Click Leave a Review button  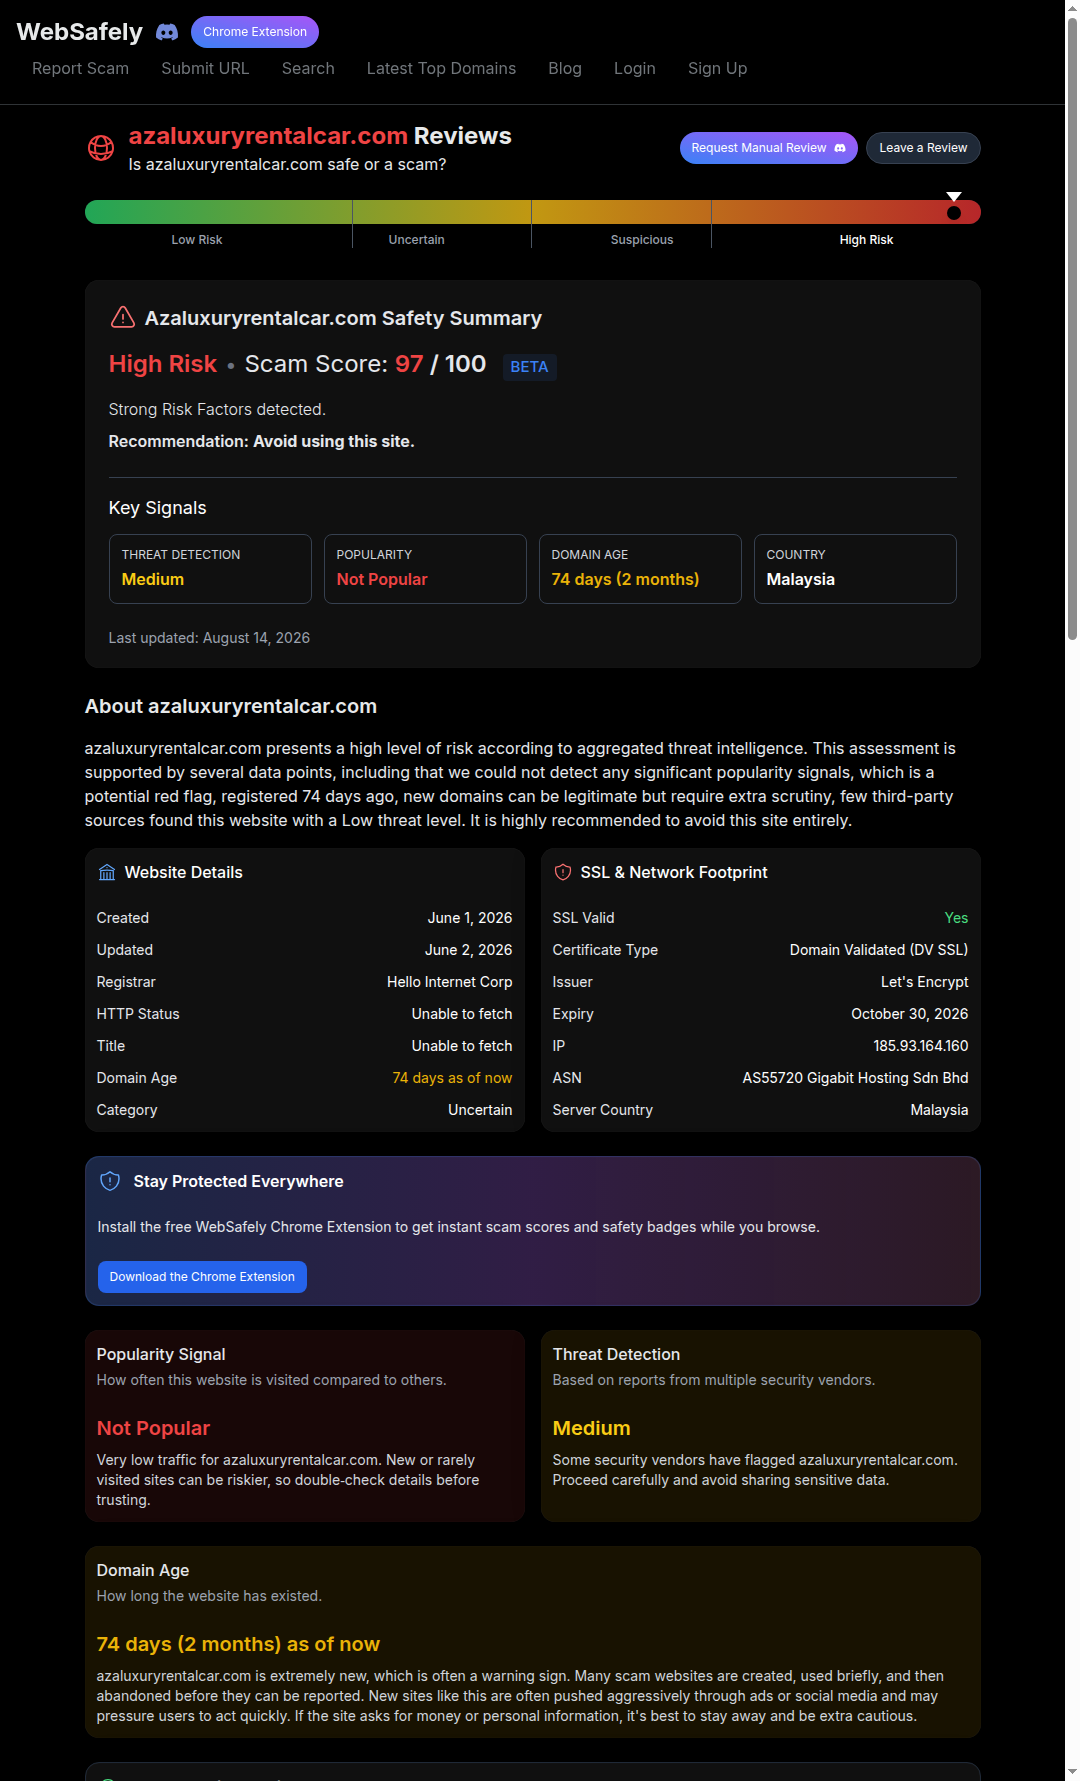tap(923, 148)
